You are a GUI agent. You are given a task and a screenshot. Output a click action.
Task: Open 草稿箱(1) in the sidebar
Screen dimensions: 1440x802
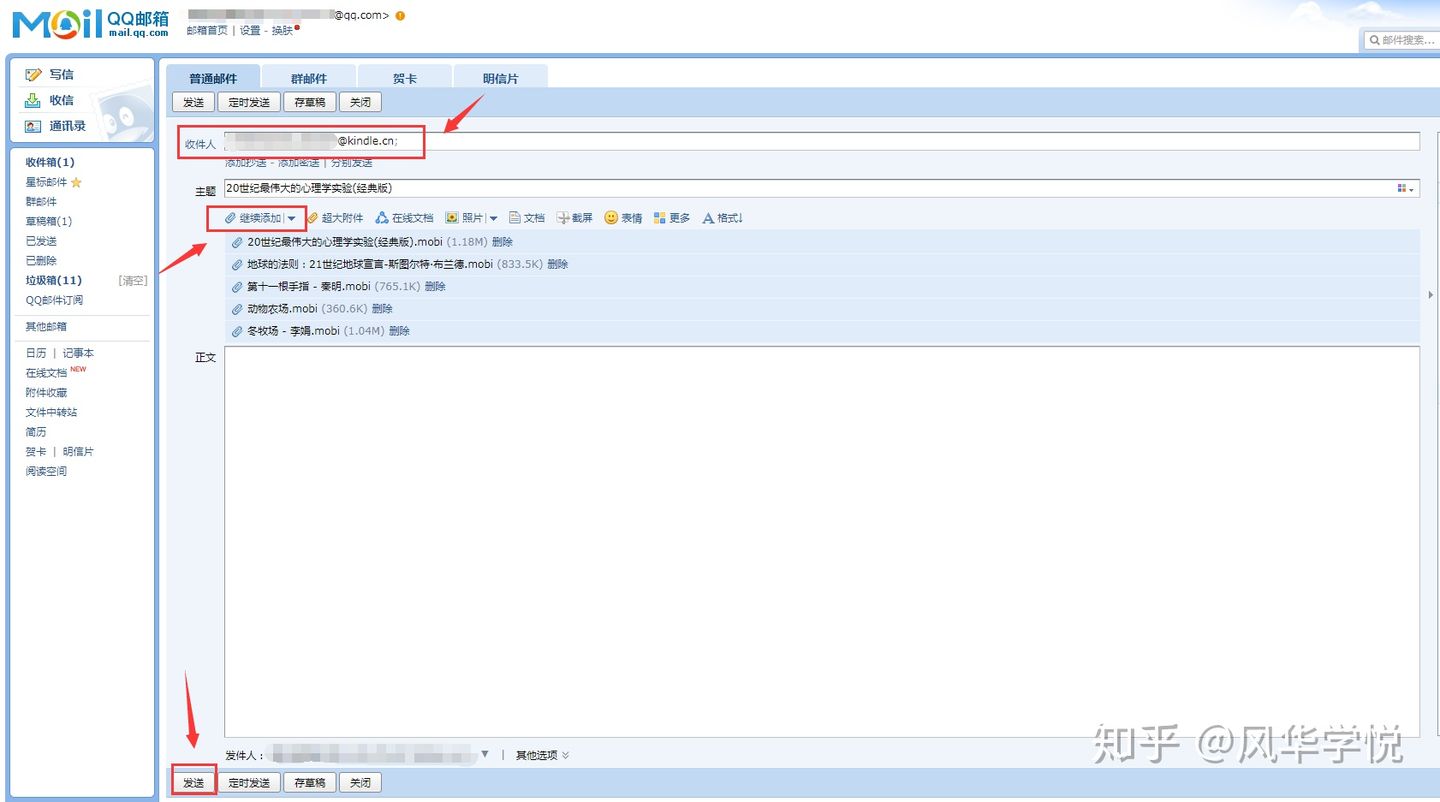49,221
